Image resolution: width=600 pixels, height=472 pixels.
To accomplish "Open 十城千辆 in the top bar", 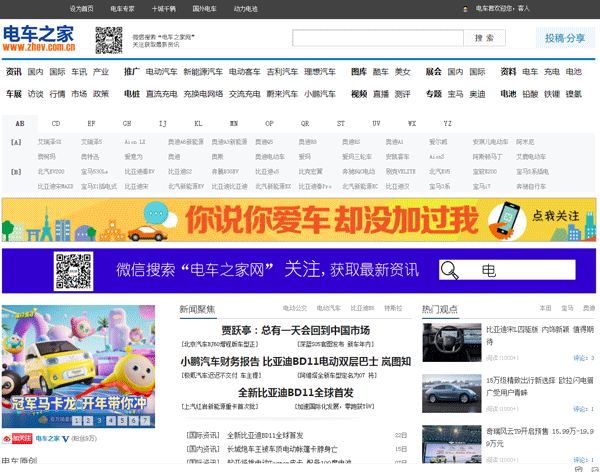I will (x=164, y=9).
